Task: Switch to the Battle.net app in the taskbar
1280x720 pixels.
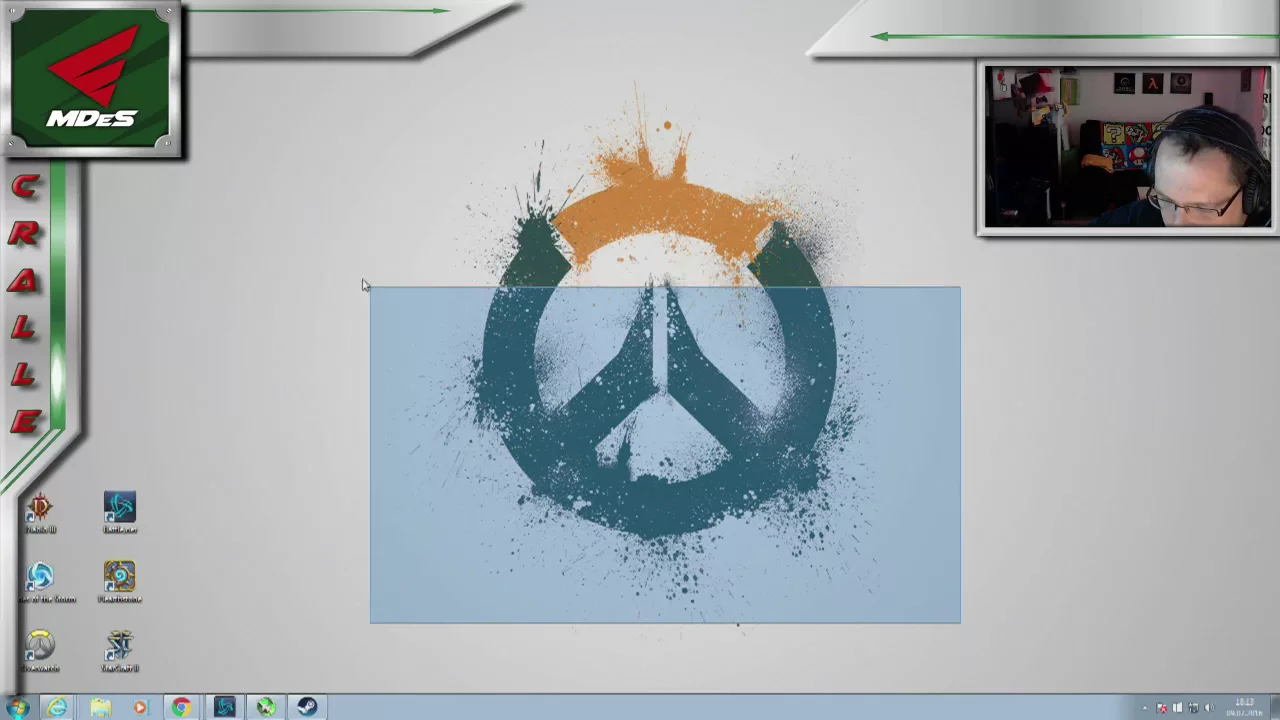Action: tap(224, 708)
